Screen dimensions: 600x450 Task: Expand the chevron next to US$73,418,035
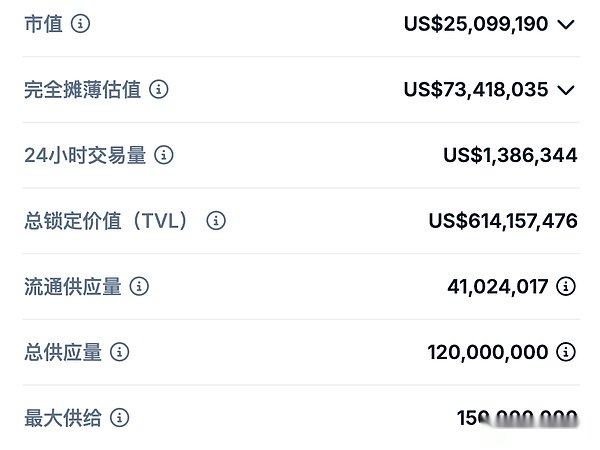566,90
